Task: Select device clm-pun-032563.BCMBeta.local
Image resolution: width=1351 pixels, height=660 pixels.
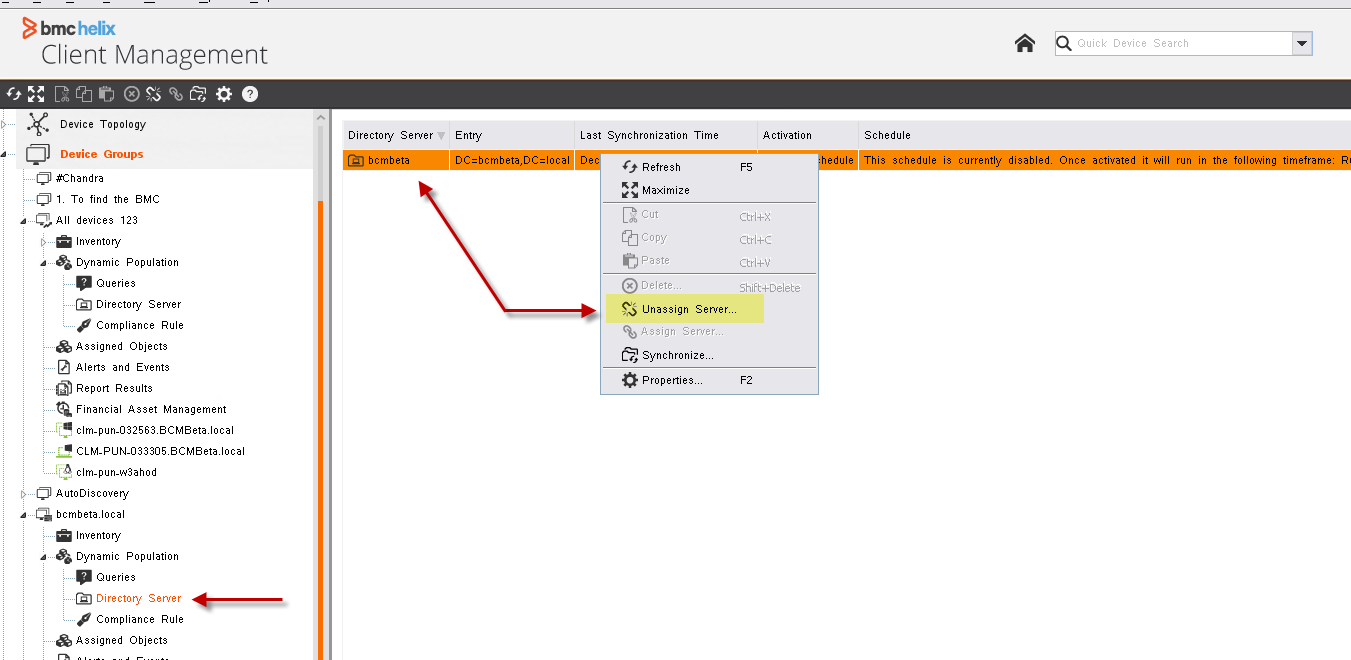Action: [155, 430]
